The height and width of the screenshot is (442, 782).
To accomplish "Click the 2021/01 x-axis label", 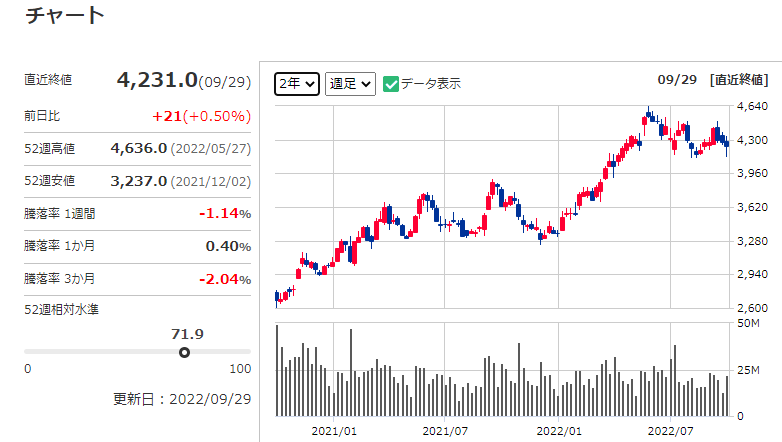I will tap(334, 431).
